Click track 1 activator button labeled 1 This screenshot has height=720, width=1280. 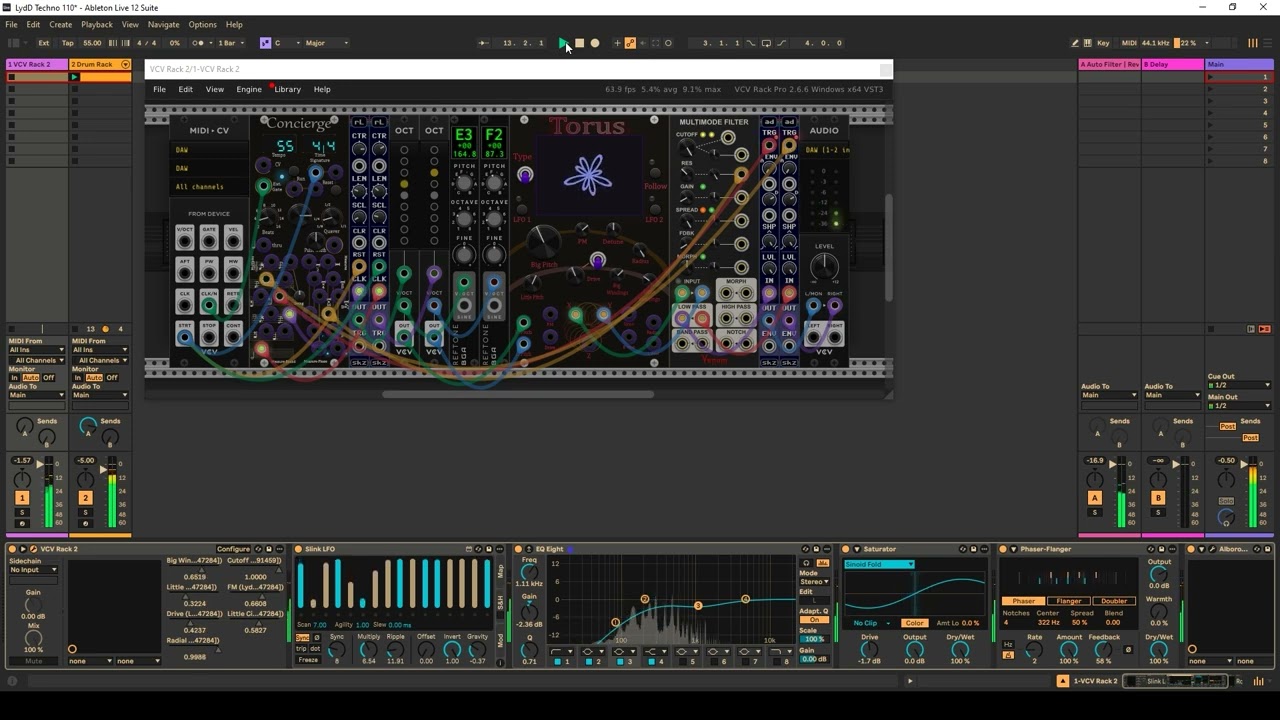22,497
